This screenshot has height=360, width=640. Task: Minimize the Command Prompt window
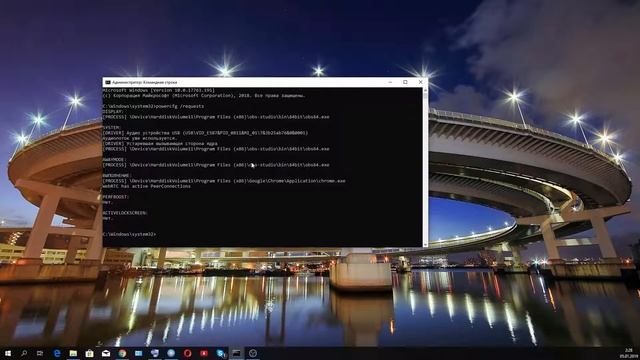click(x=390, y=82)
